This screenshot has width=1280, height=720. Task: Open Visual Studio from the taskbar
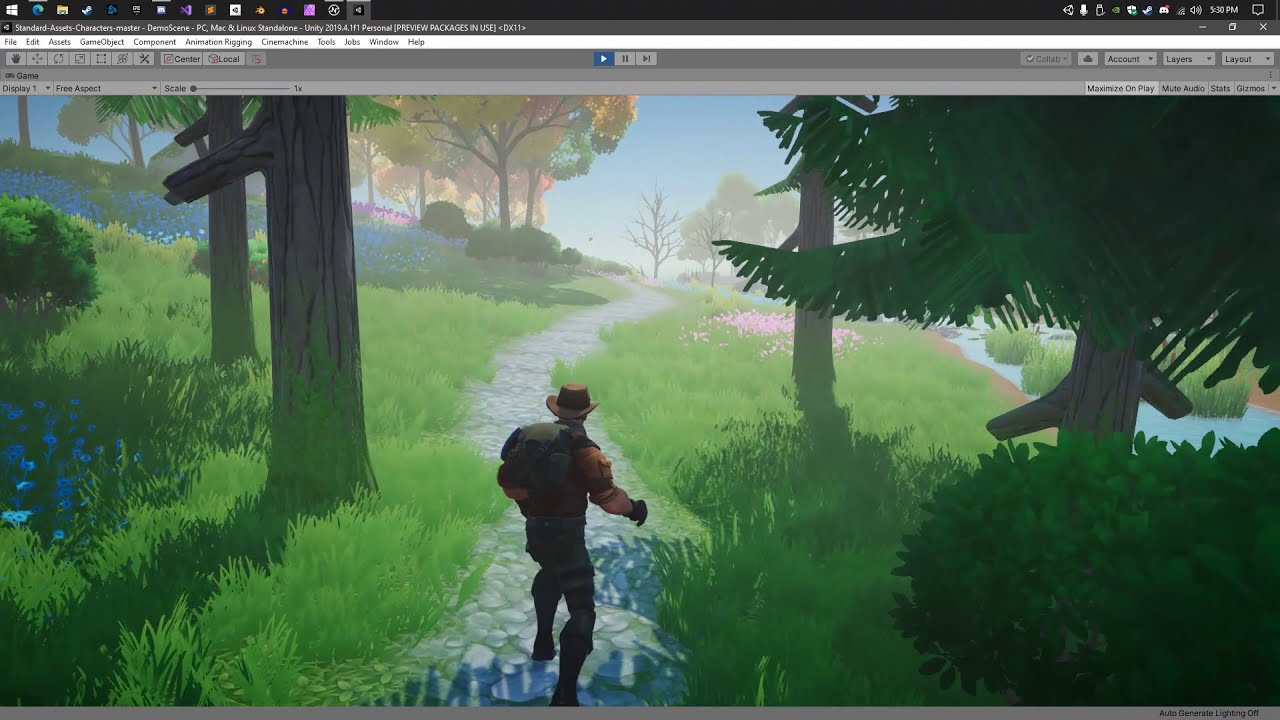pos(186,10)
